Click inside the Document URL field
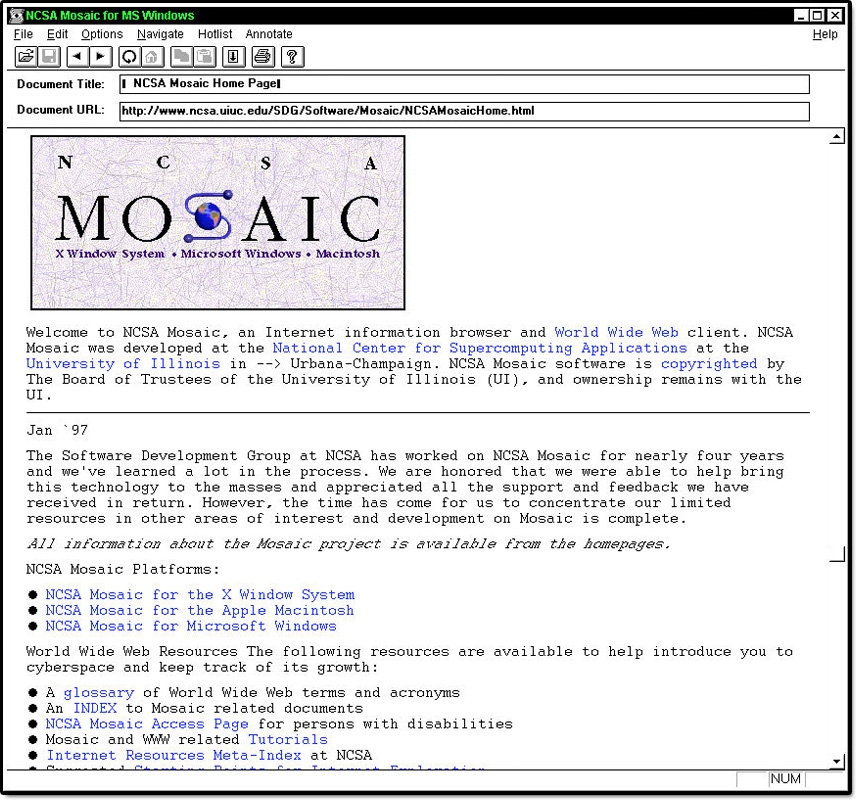 click(464, 111)
